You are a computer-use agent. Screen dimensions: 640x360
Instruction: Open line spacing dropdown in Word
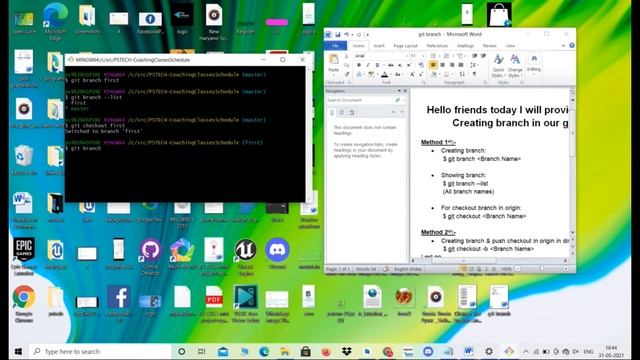pyautogui.click(x=474, y=65)
